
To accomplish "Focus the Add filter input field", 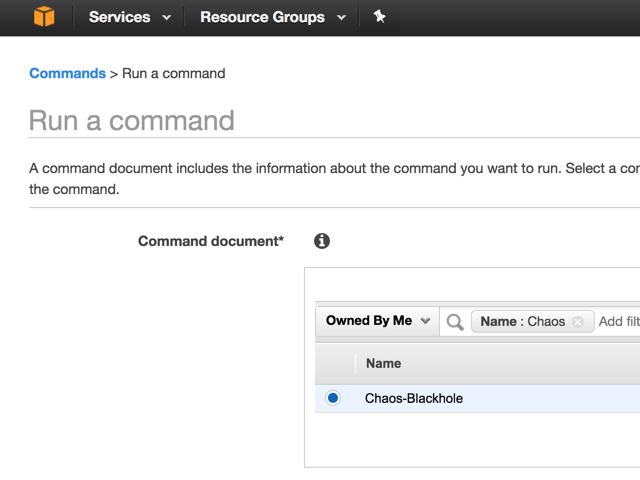I will 616,322.
